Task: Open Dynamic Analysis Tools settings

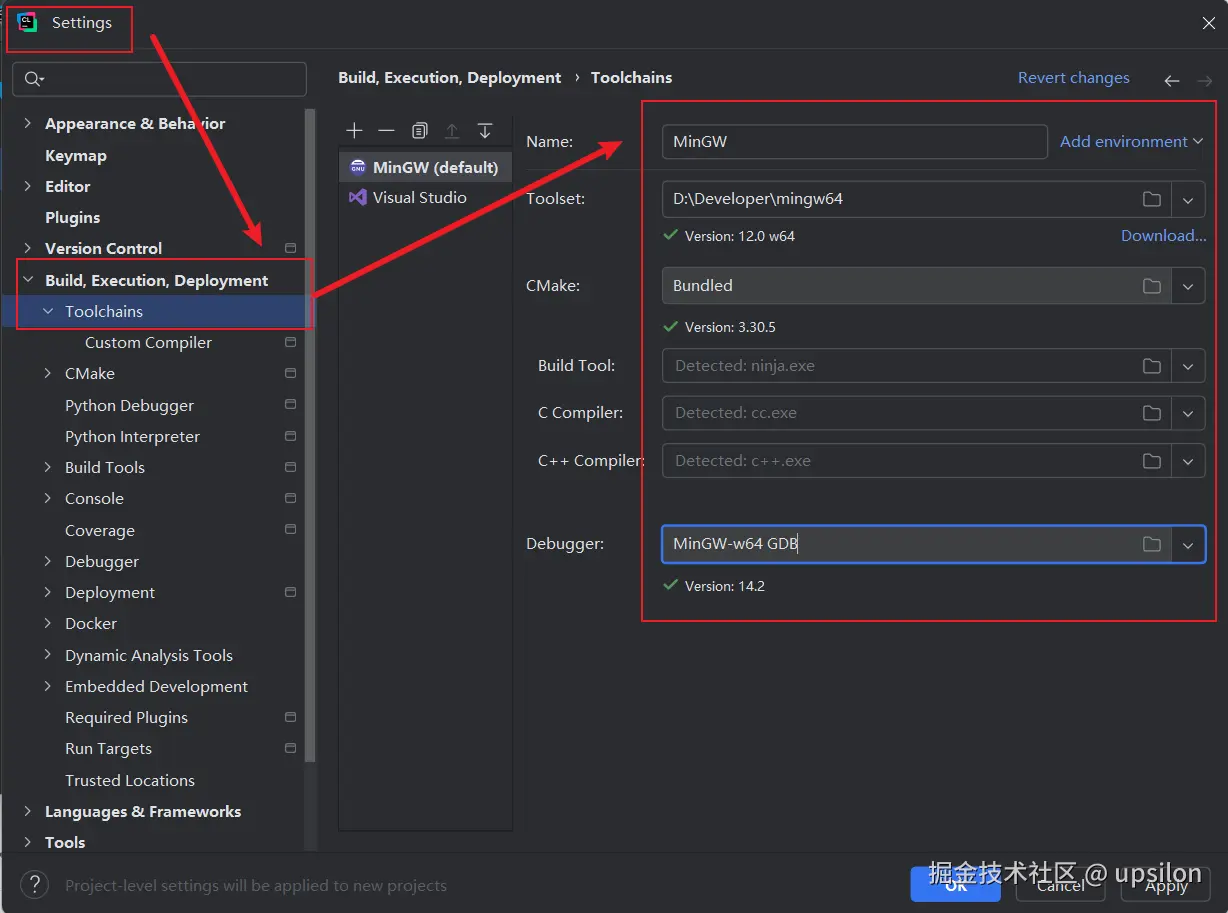Action: [x=149, y=655]
